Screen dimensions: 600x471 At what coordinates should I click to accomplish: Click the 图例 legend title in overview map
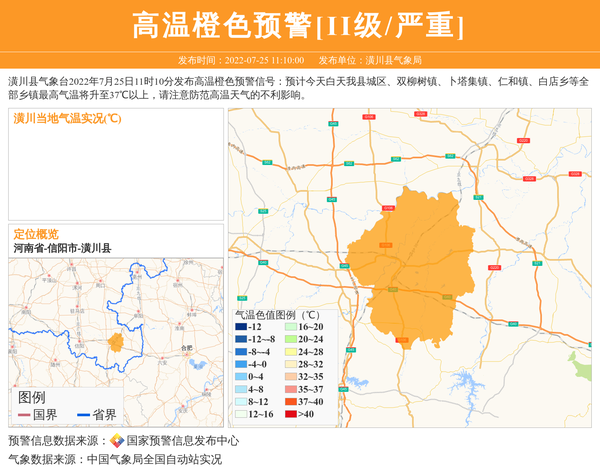click(x=32, y=397)
